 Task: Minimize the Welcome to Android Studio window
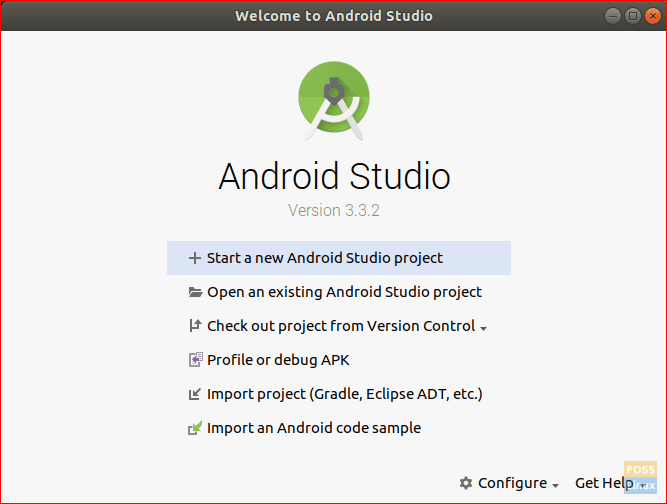[613, 16]
